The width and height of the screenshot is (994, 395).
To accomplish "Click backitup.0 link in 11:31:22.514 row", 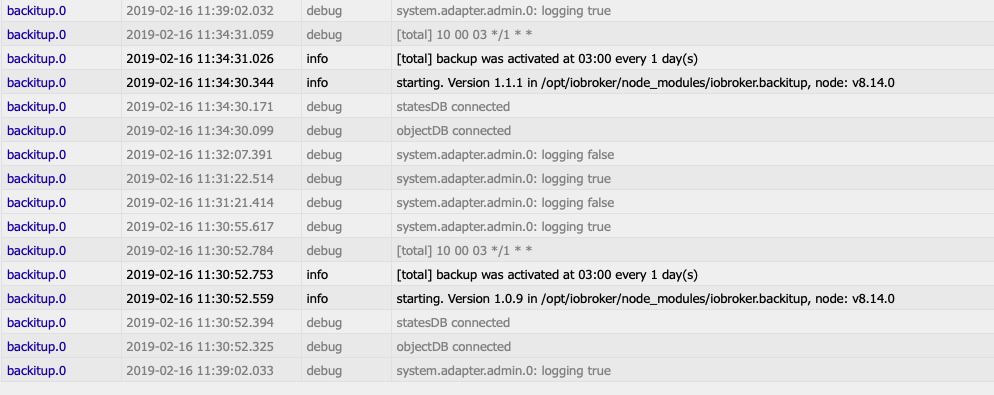I will point(36,179).
